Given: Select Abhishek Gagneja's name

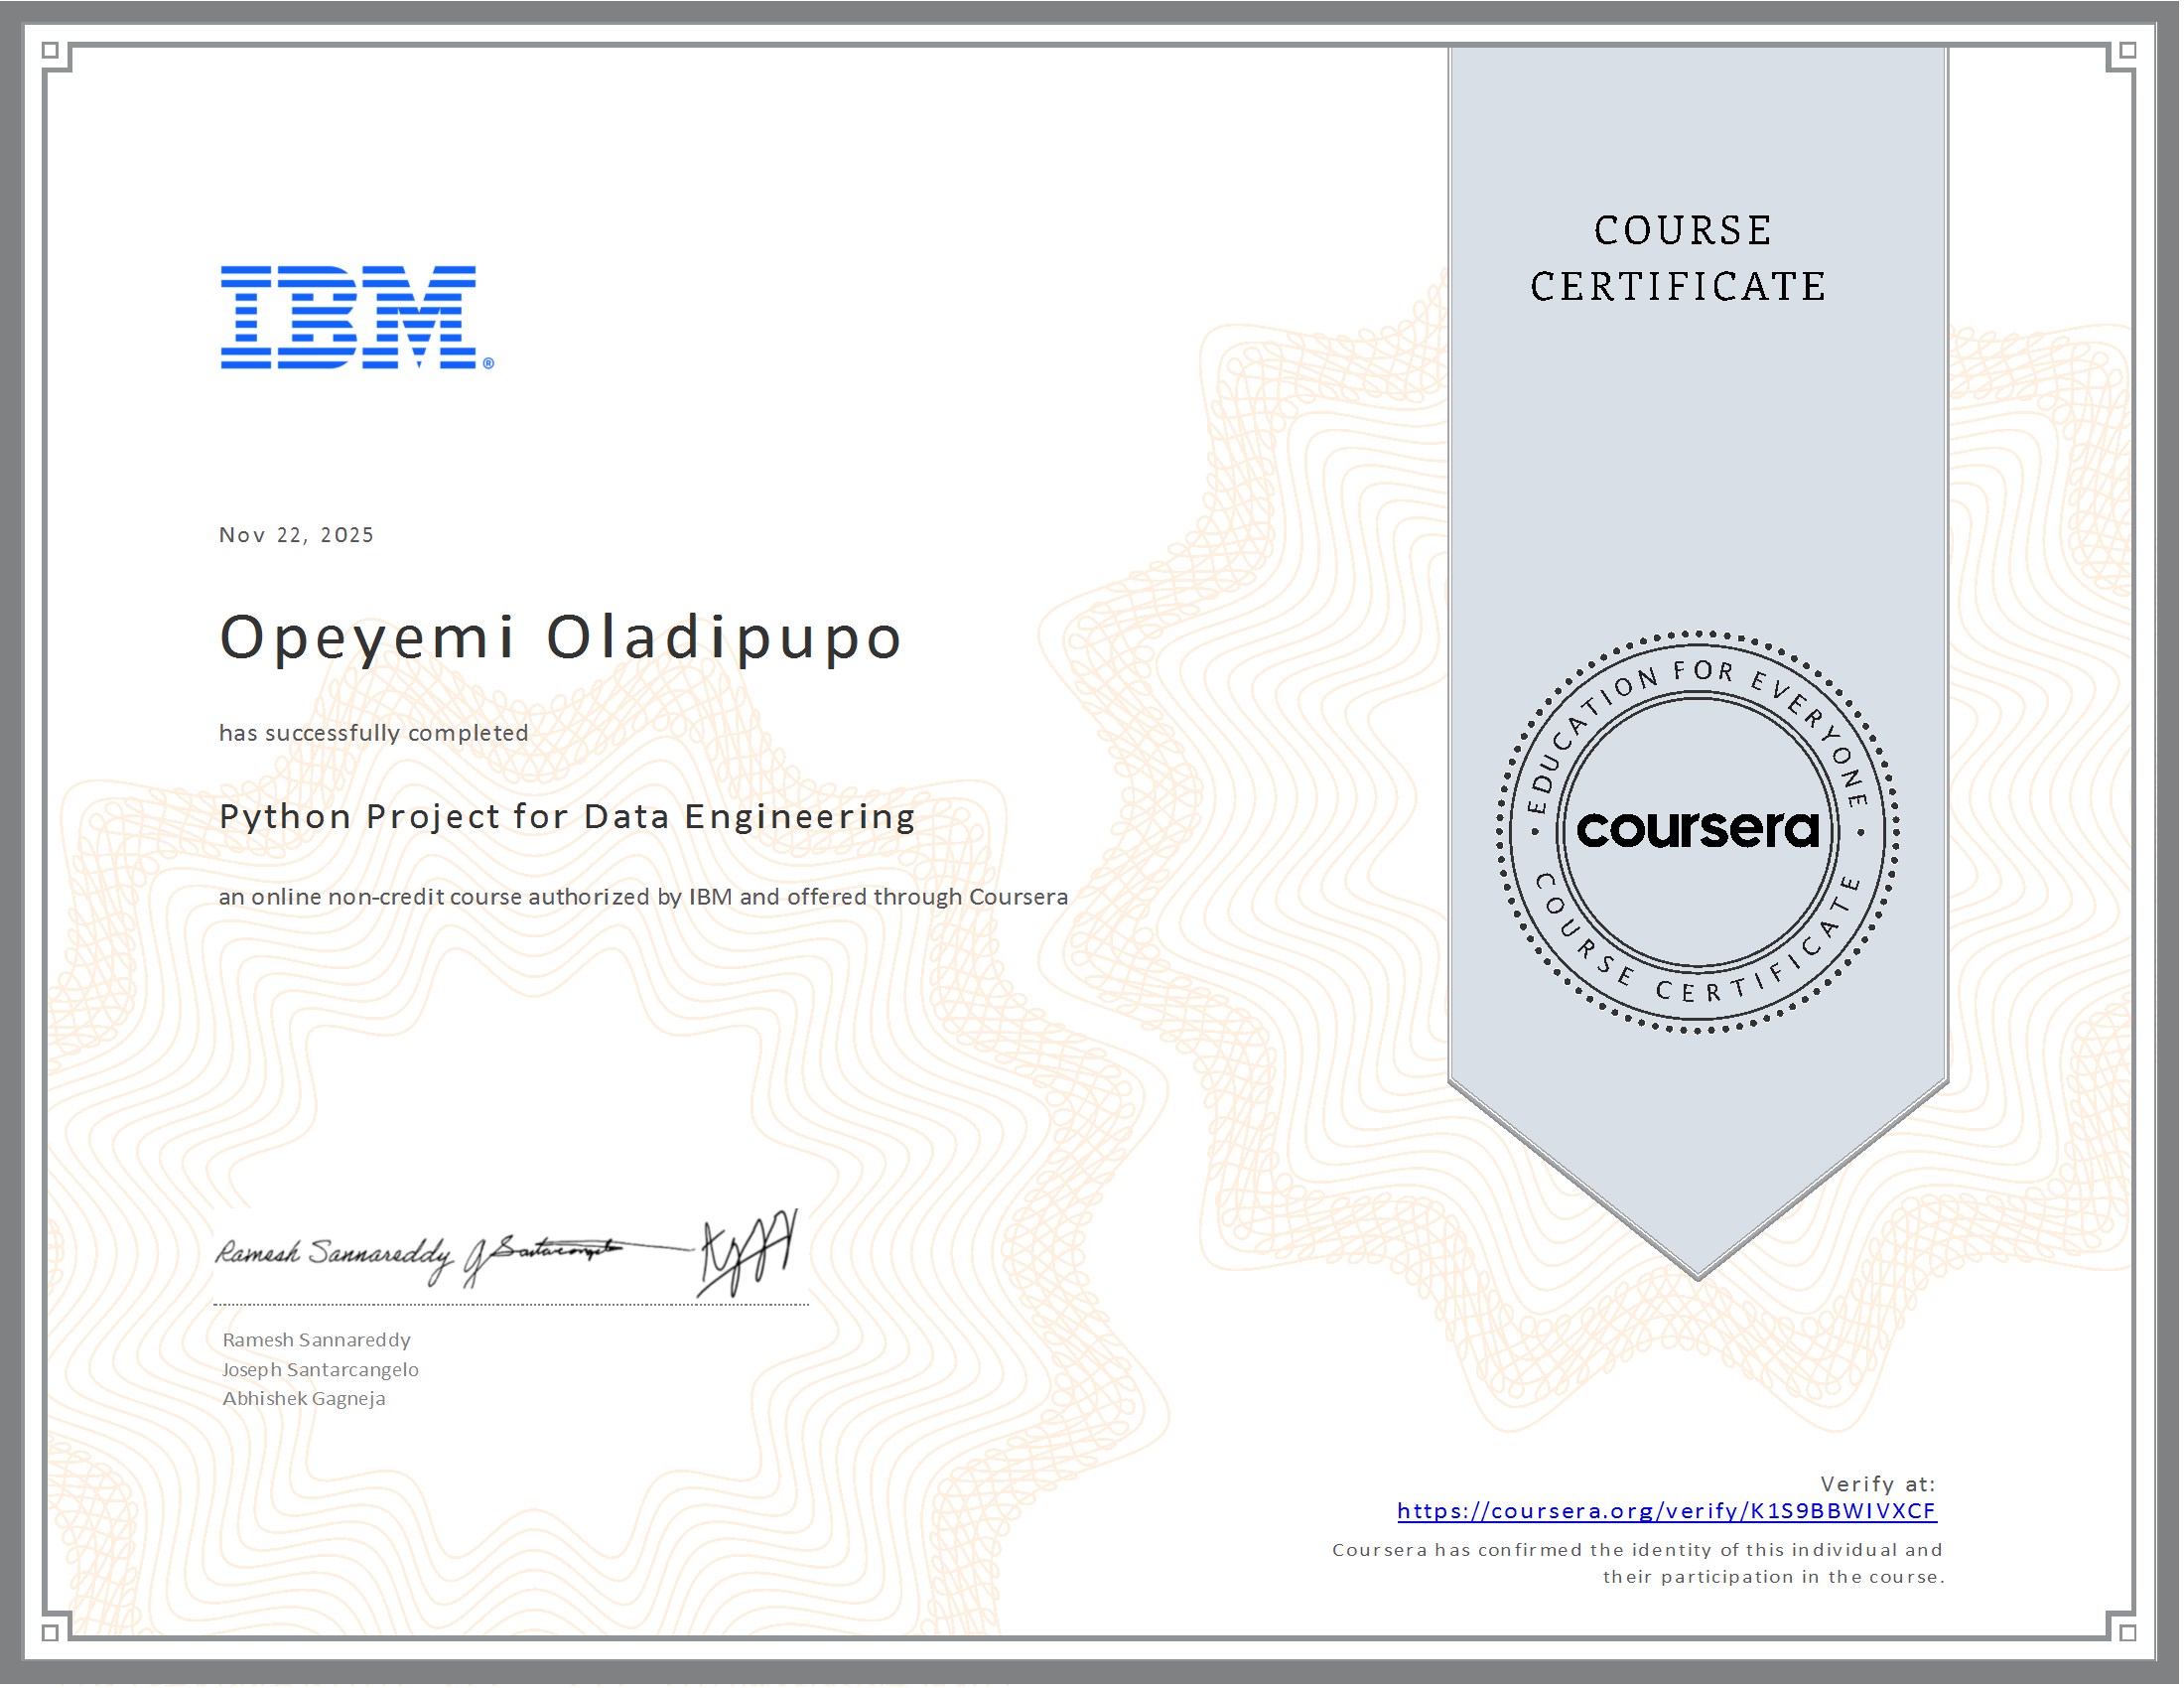Looking at the screenshot, I should click(x=303, y=1398).
